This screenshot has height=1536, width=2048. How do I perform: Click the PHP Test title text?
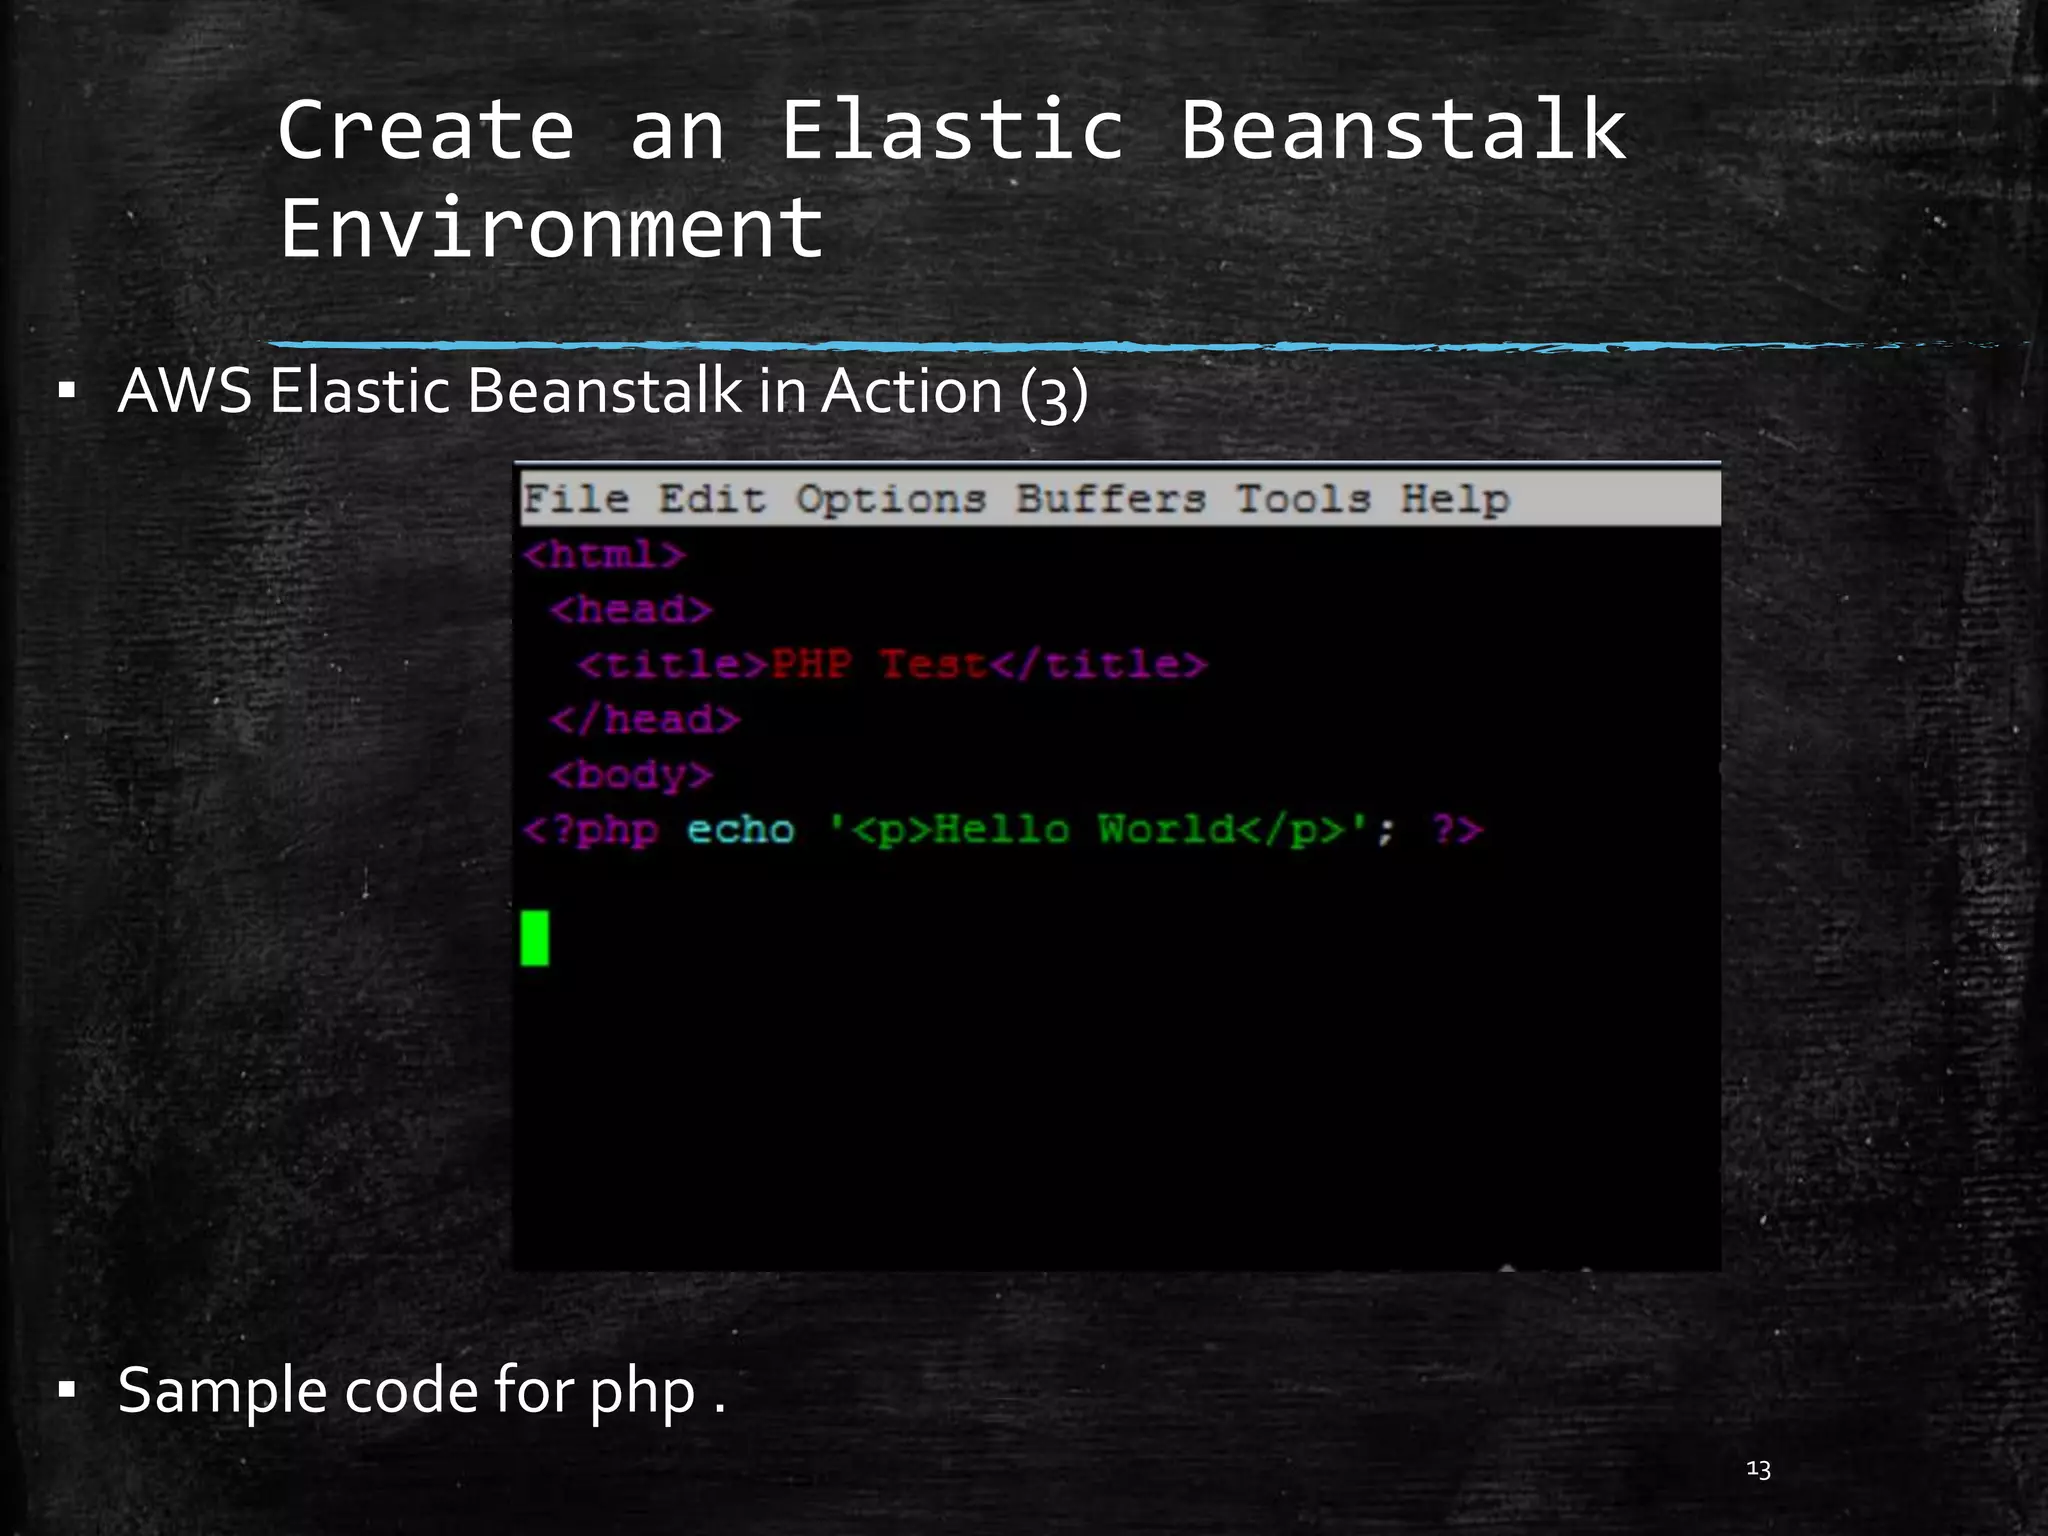(x=879, y=664)
